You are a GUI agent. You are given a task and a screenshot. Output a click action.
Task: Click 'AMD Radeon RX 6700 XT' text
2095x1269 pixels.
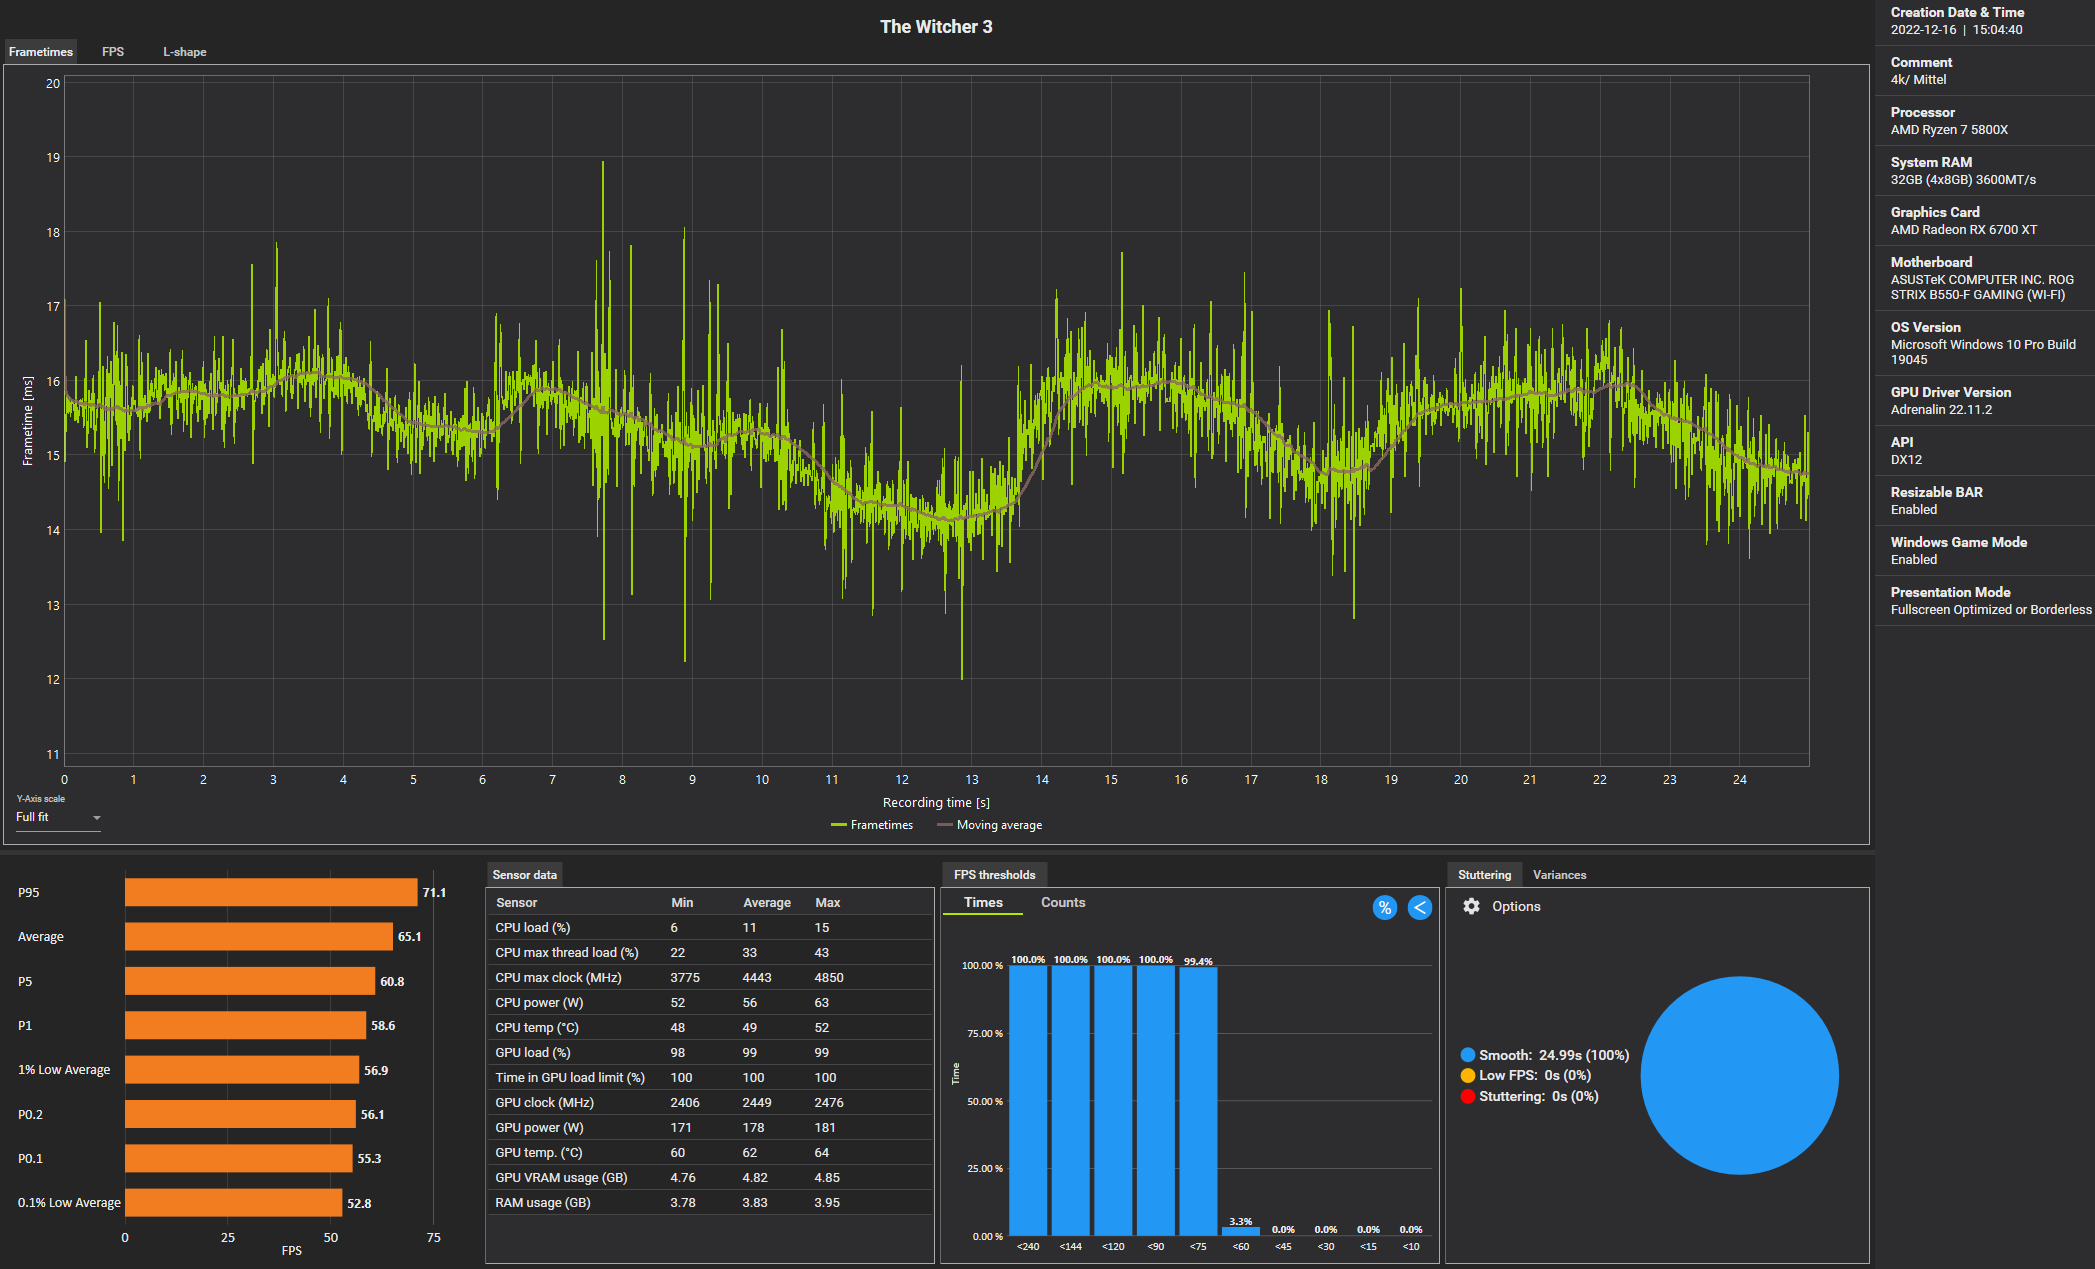[1963, 230]
